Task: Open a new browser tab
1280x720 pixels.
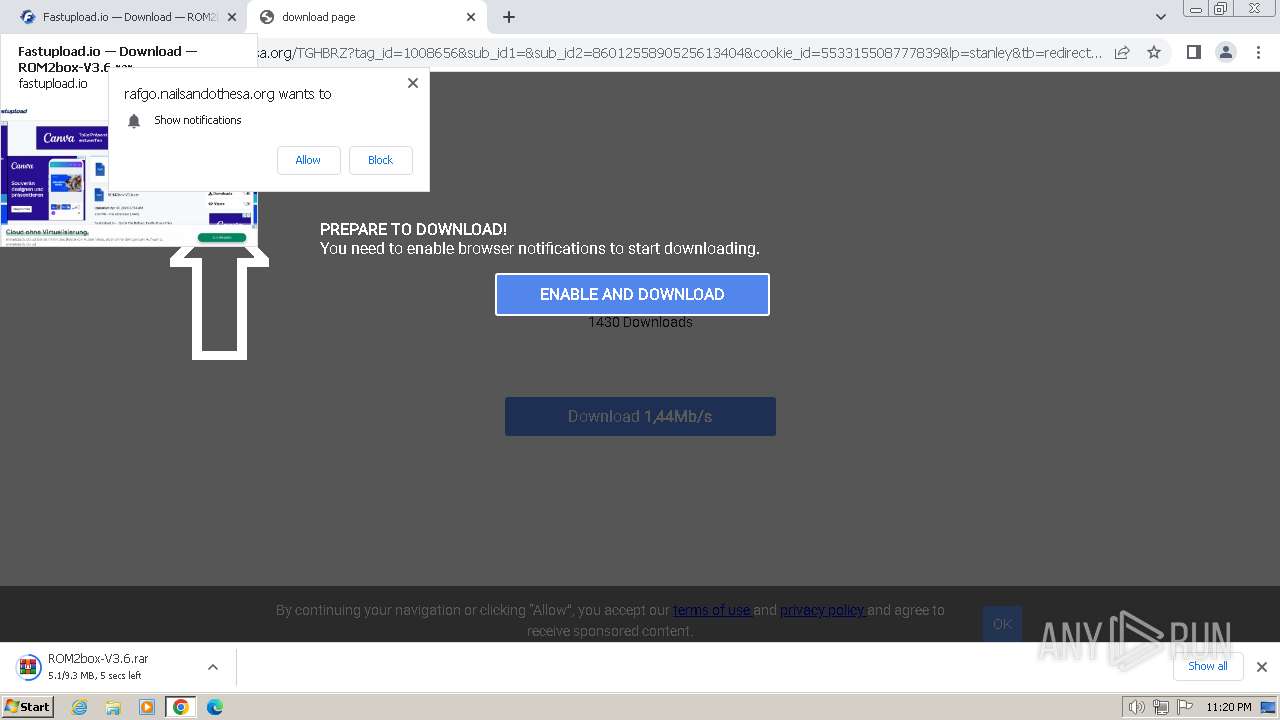Action: pyautogui.click(x=509, y=17)
